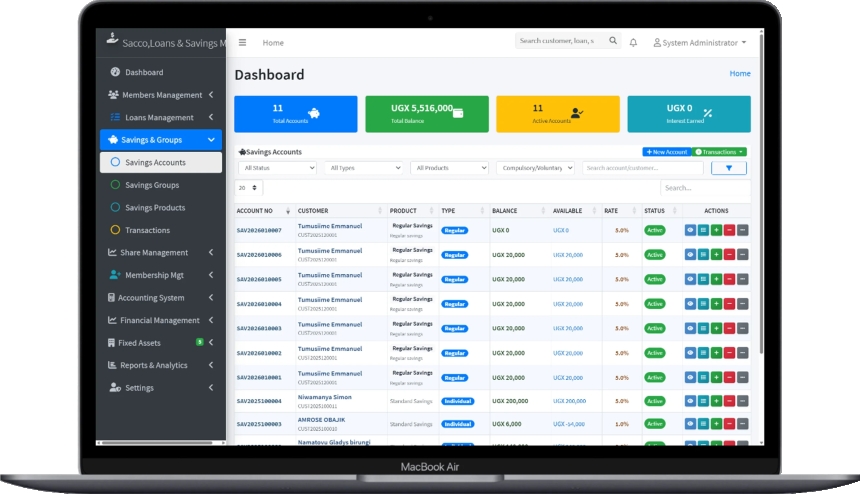Click the hamburger sidebar toggle icon

click(x=242, y=43)
